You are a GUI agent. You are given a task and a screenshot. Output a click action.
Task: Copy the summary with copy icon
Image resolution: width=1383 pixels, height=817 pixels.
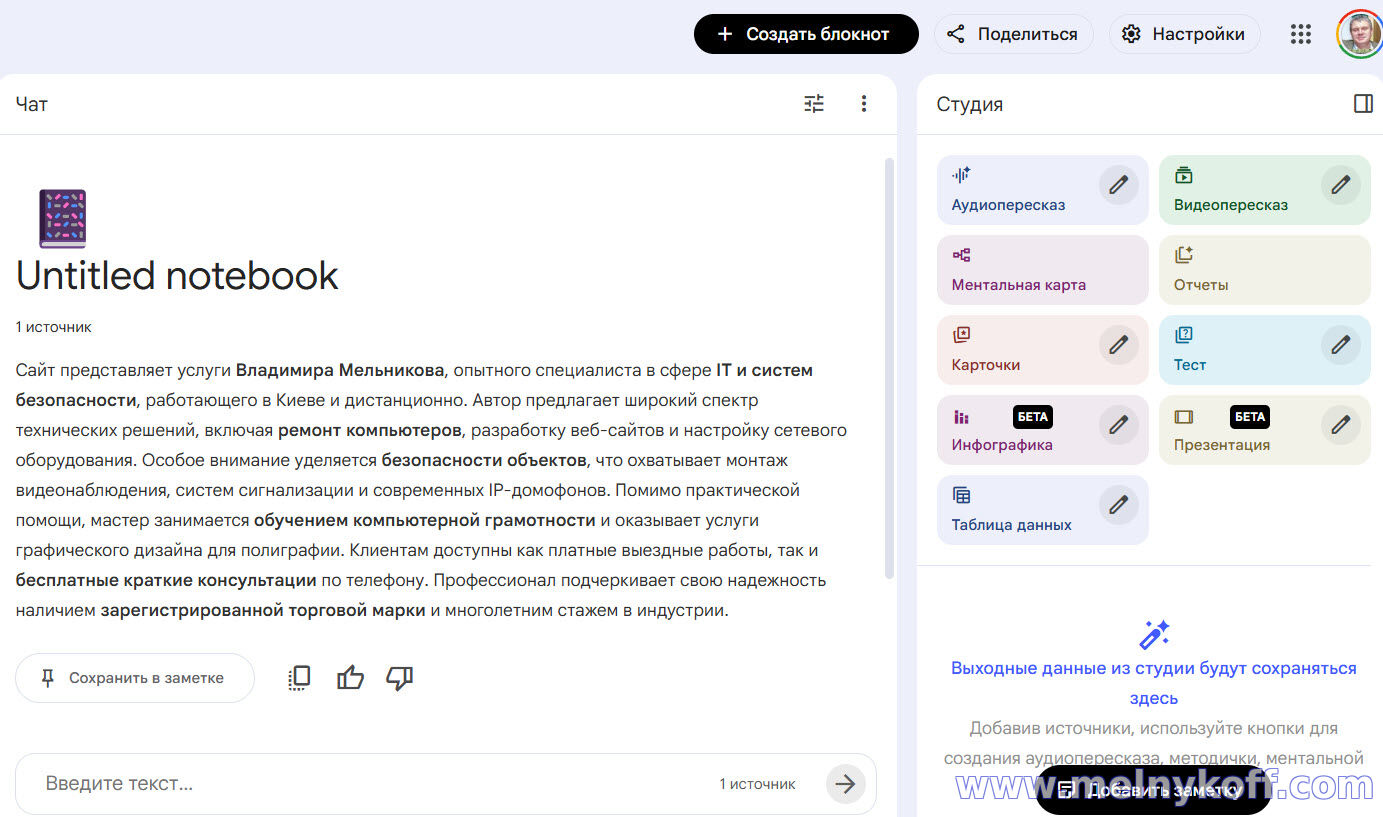299,678
